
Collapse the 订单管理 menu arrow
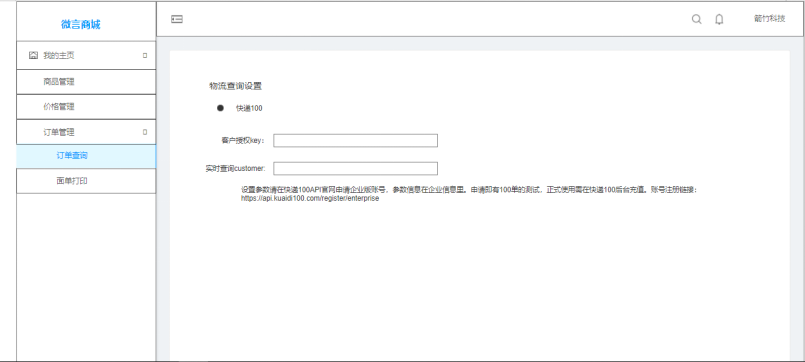(145, 132)
